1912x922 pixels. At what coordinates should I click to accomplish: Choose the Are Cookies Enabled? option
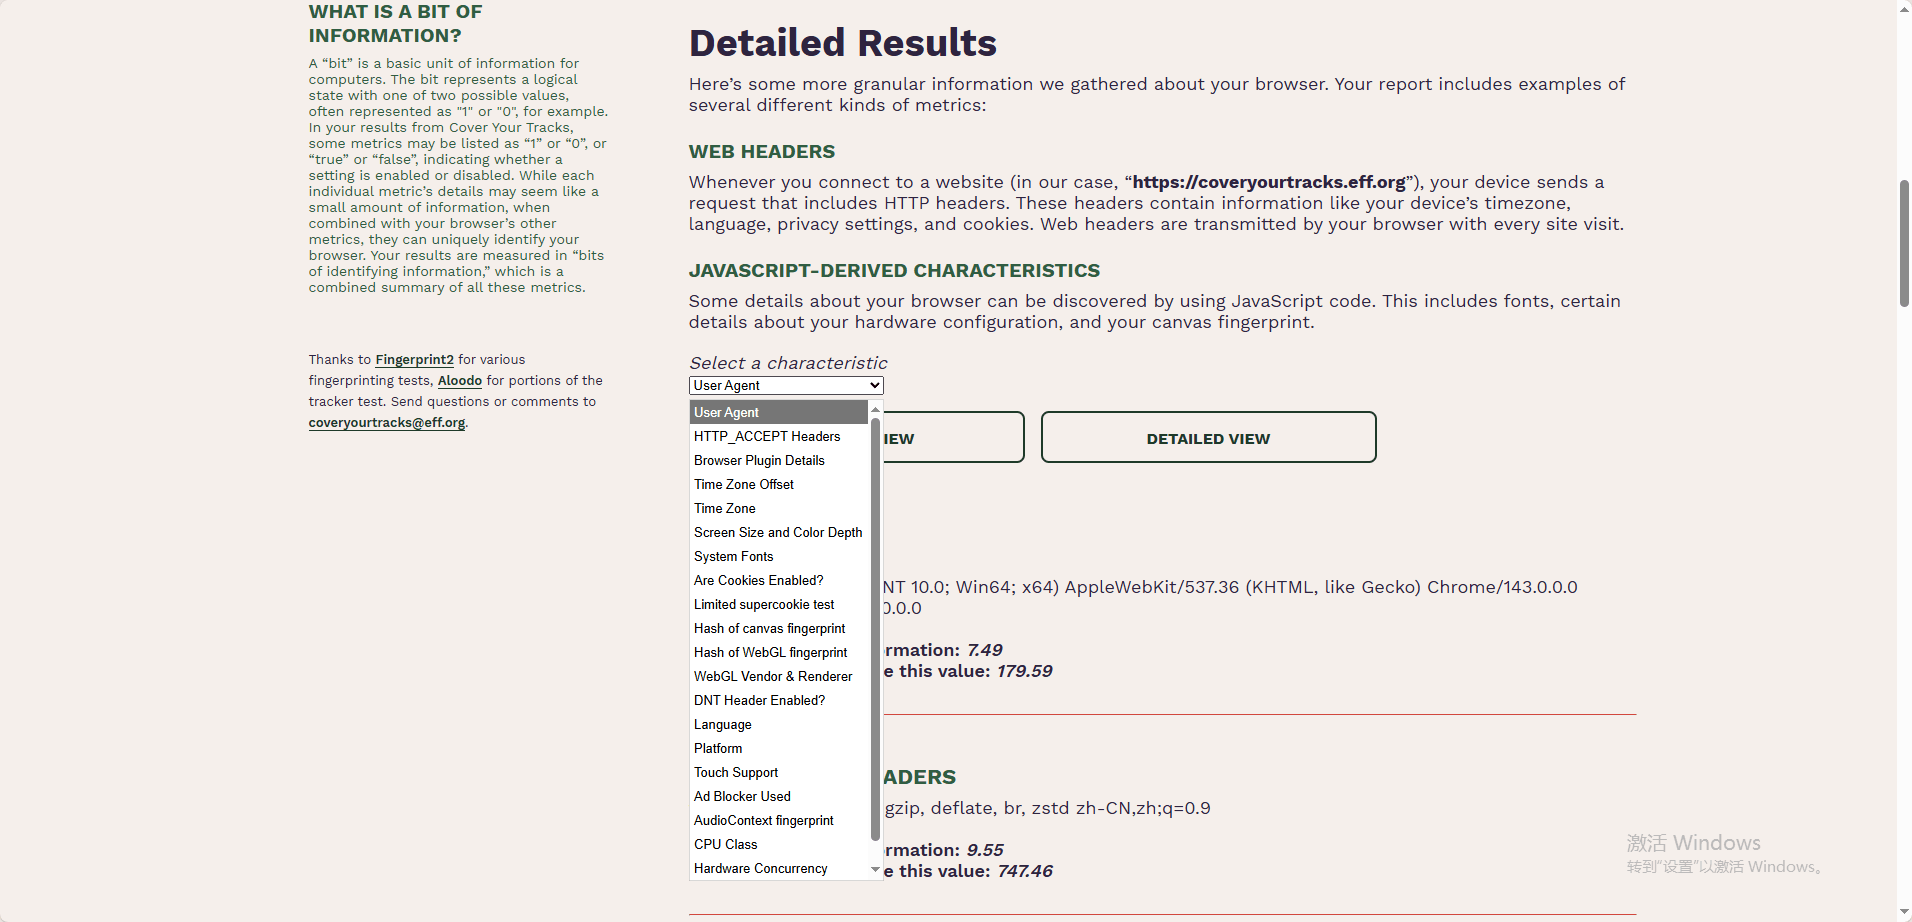click(x=759, y=581)
